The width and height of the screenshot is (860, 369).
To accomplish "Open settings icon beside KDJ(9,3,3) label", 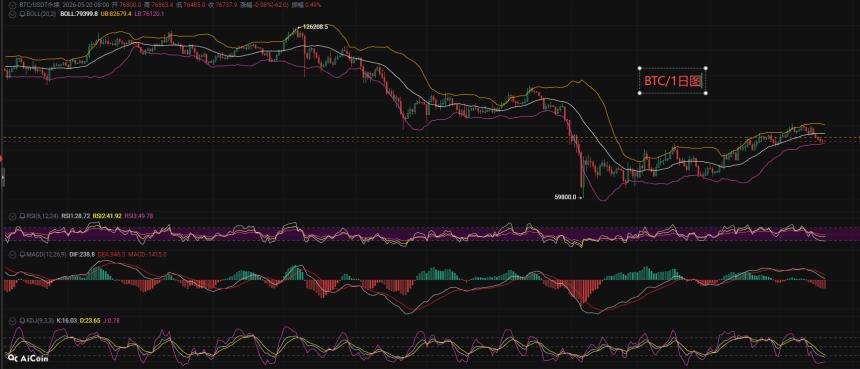I will pos(22,320).
